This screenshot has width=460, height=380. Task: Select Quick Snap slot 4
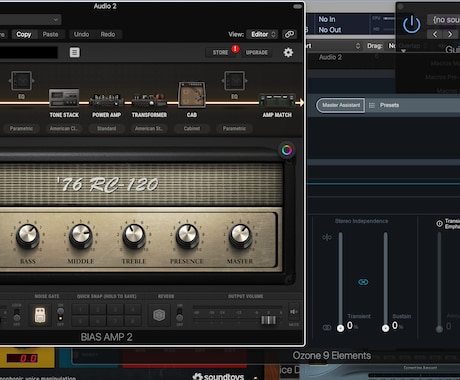[133, 310]
